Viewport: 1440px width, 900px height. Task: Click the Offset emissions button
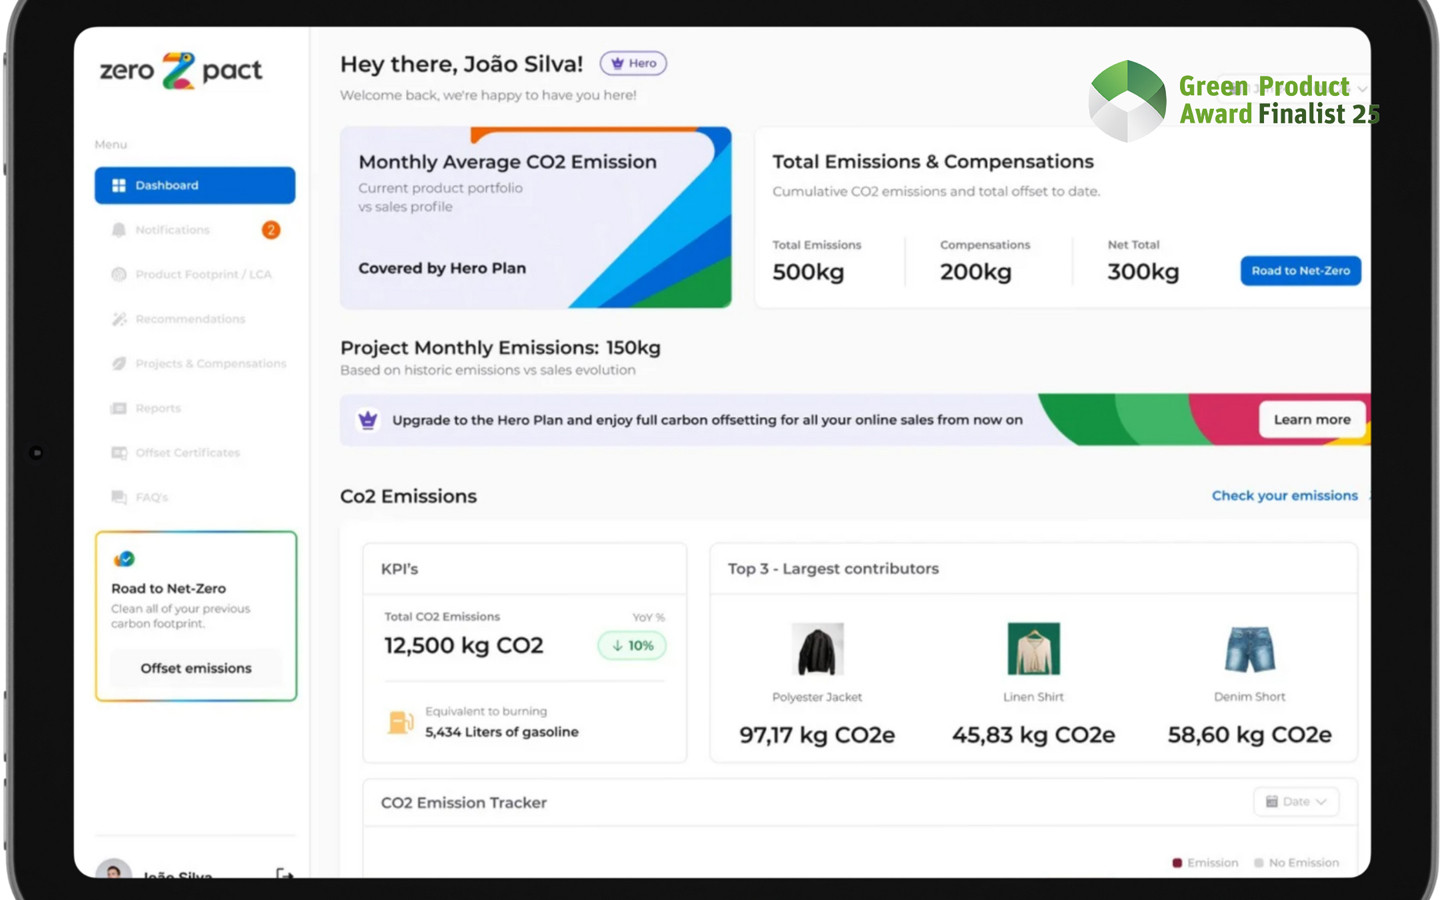click(196, 668)
